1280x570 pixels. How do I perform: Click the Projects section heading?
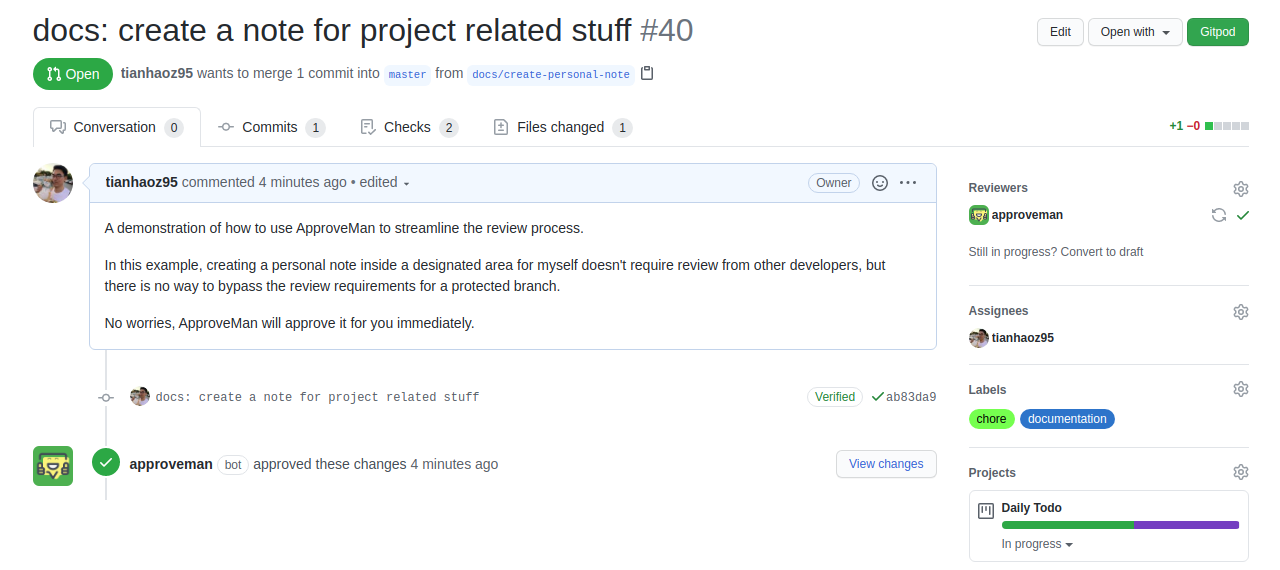click(x=992, y=473)
